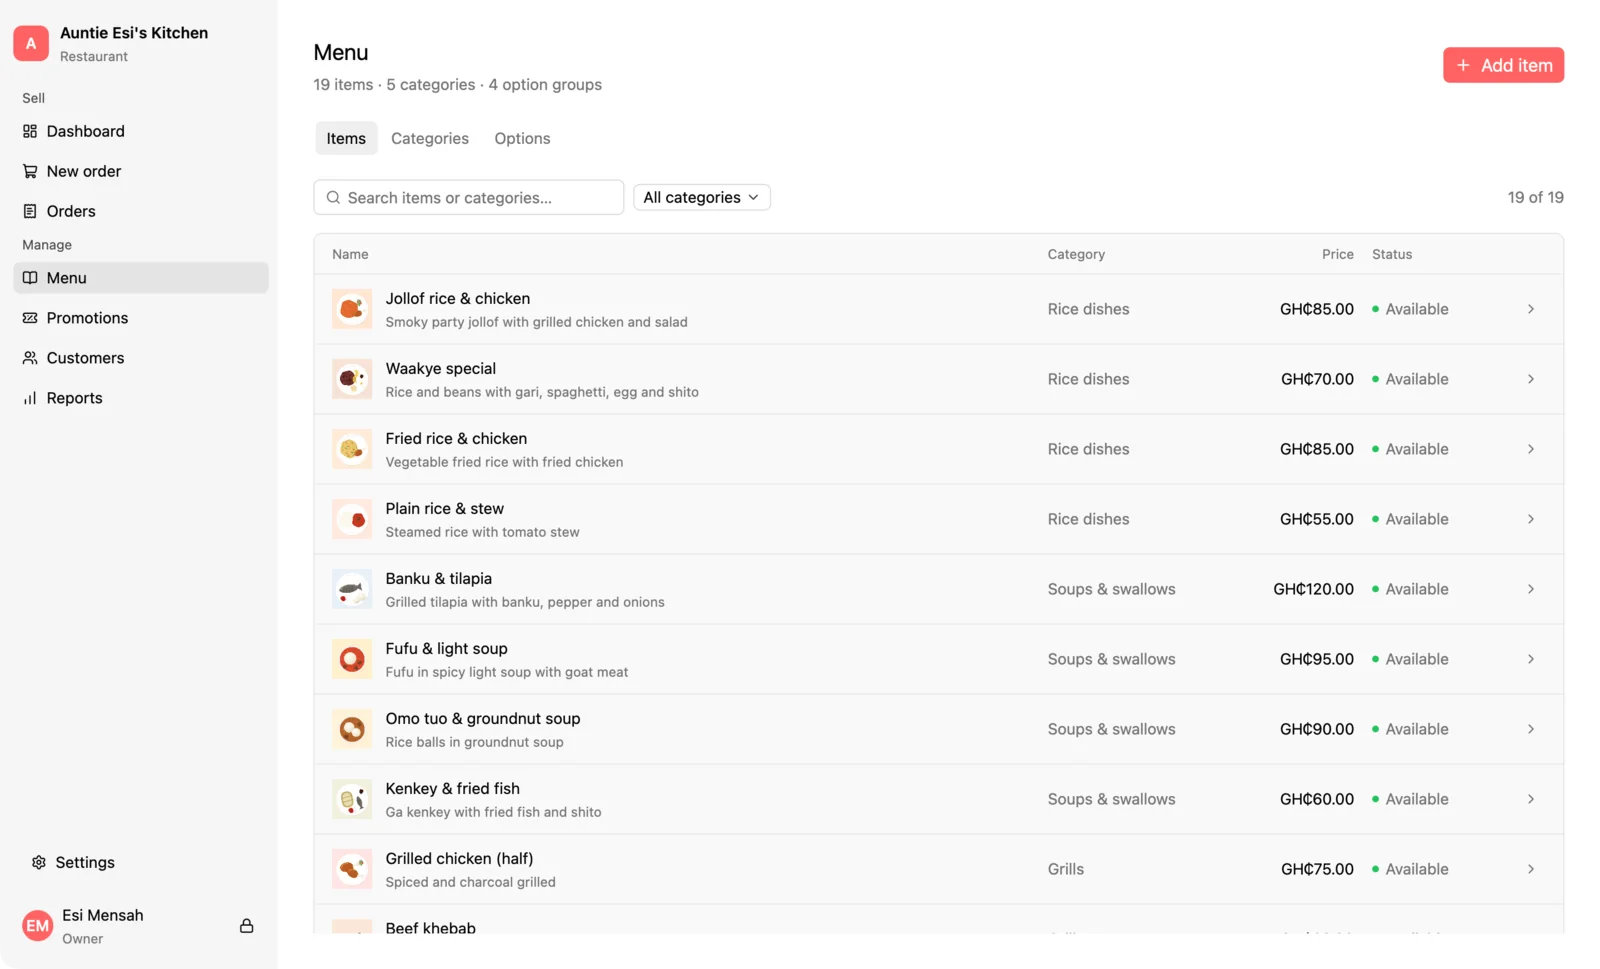Open Fufu & light soup thumbnail

(x=352, y=659)
